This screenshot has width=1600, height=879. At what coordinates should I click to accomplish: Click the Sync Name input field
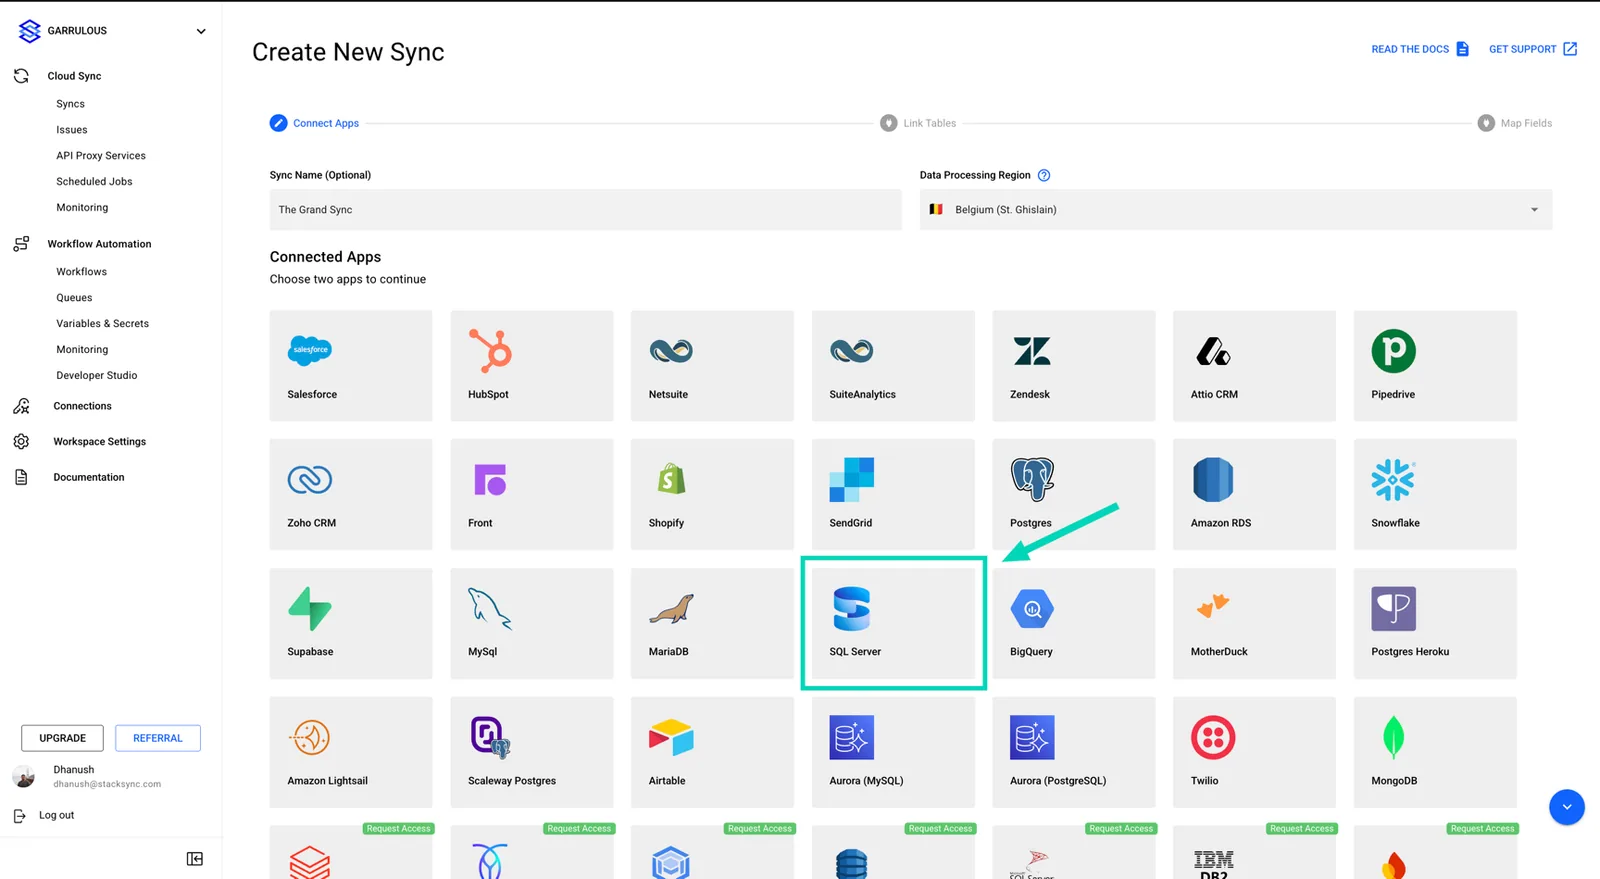point(585,209)
